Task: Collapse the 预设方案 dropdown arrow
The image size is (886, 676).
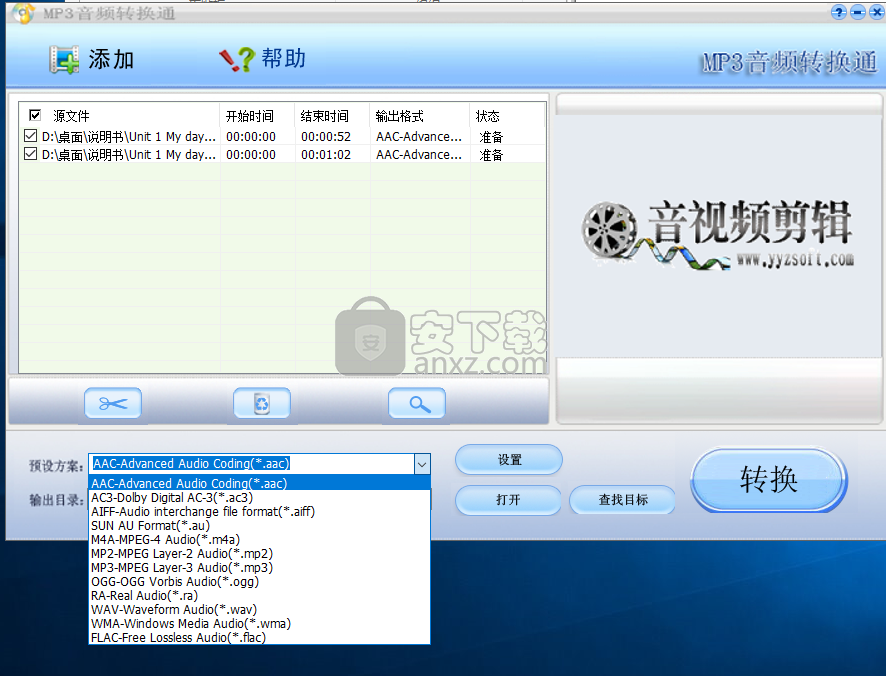Action: (x=422, y=465)
